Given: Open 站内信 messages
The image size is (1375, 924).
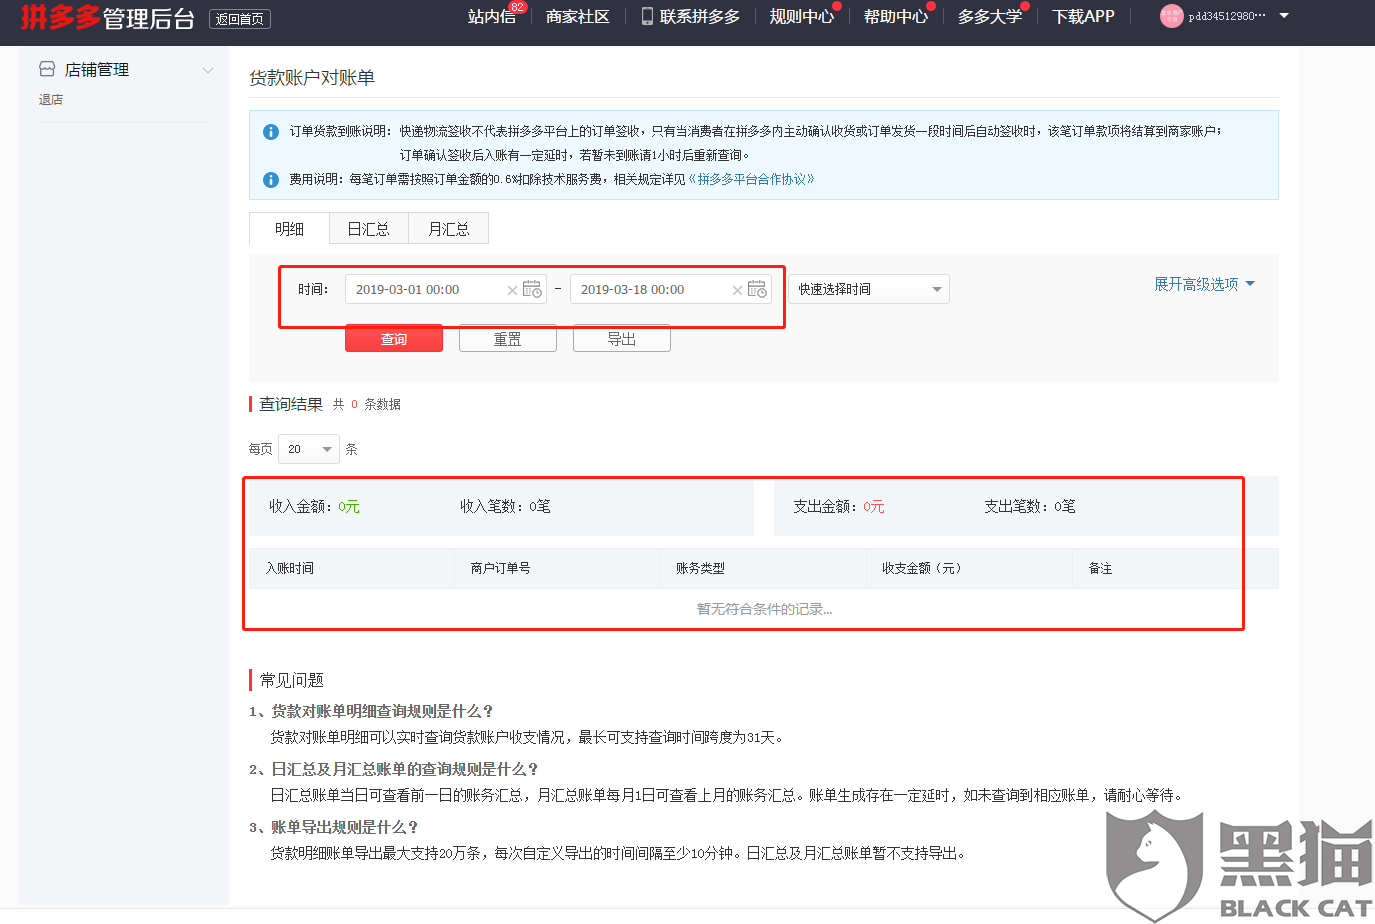Looking at the screenshot, I should (491, 17).
